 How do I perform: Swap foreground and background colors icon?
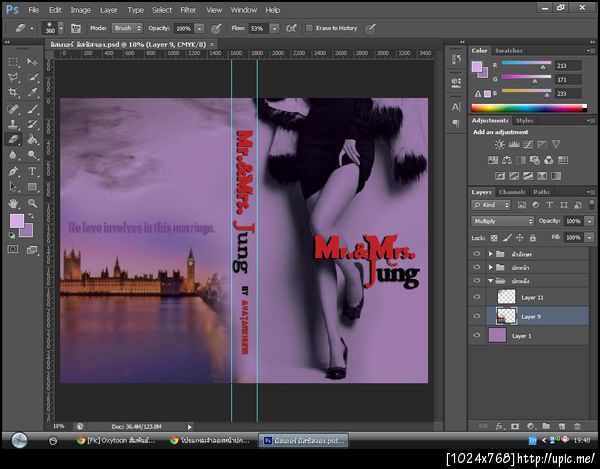[31, 217]
